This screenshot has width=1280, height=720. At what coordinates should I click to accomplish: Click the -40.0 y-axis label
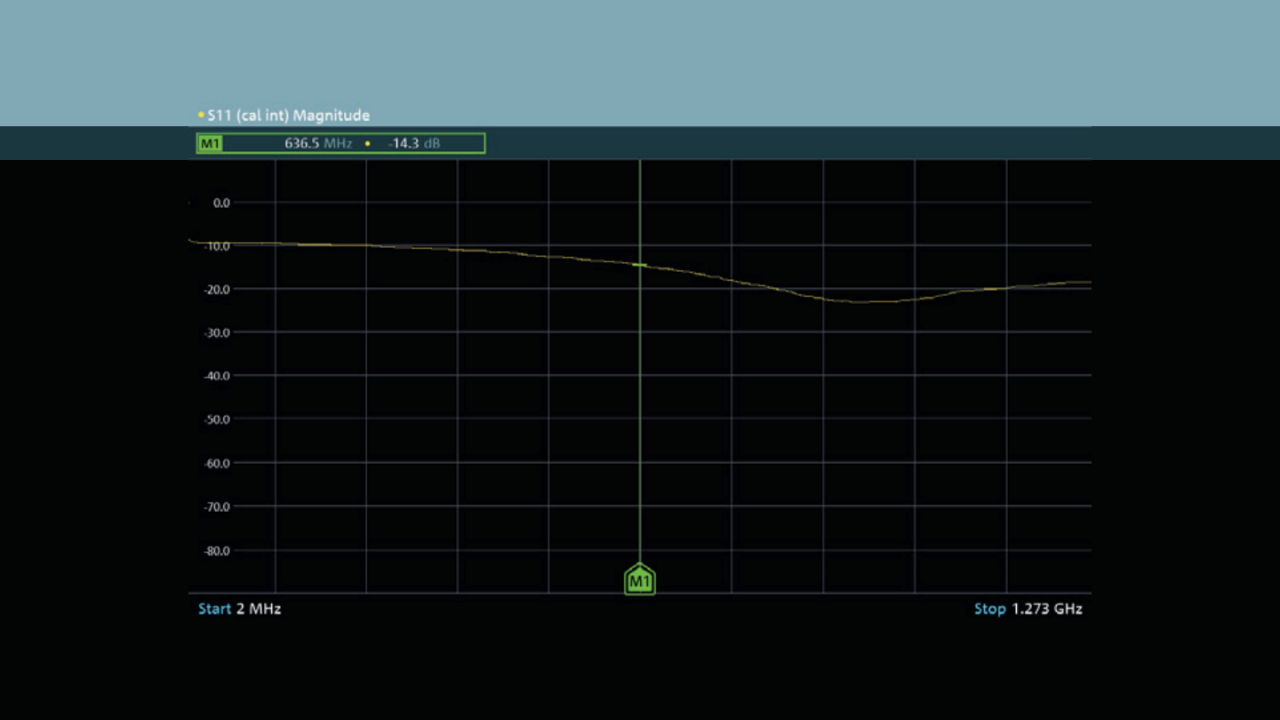click(x=219, y=377)
